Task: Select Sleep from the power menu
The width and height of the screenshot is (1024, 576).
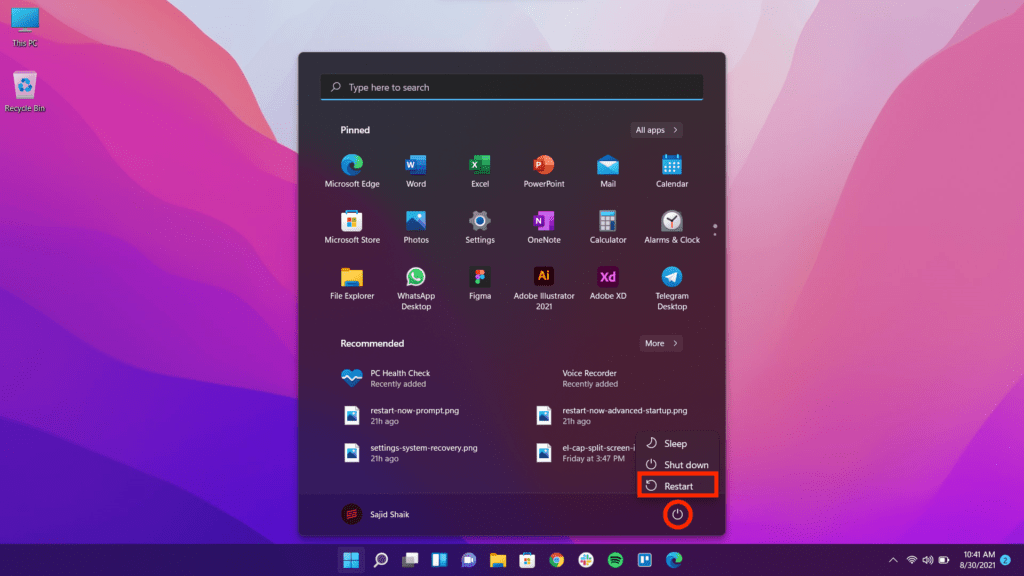Action: click(x=677, y=443)
